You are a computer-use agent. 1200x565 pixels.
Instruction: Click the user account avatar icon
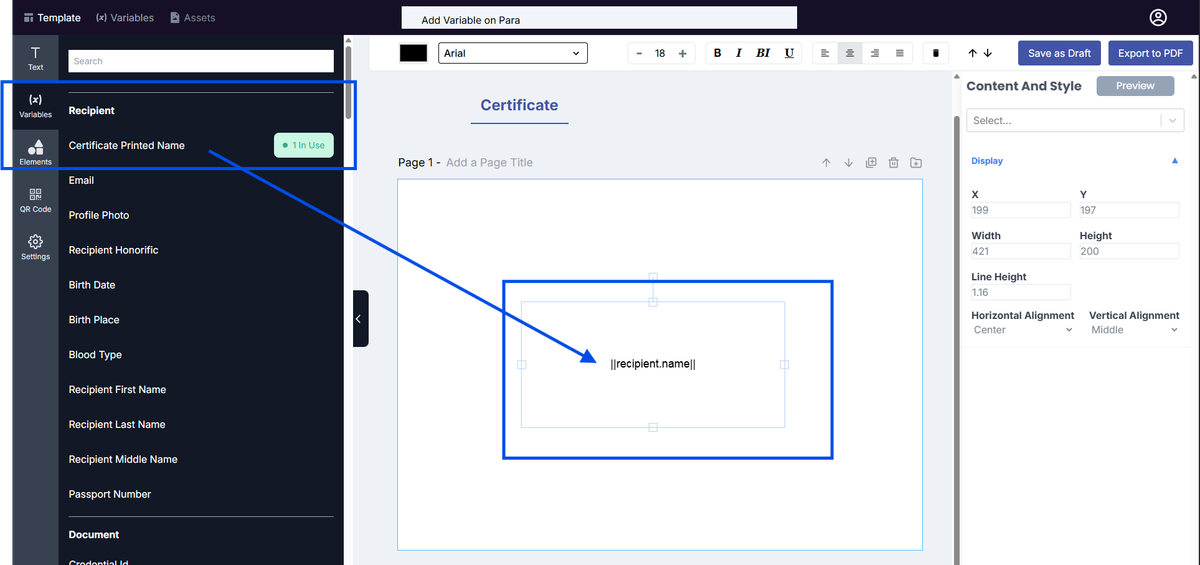pyautogui.click(x=1158, y=17)
